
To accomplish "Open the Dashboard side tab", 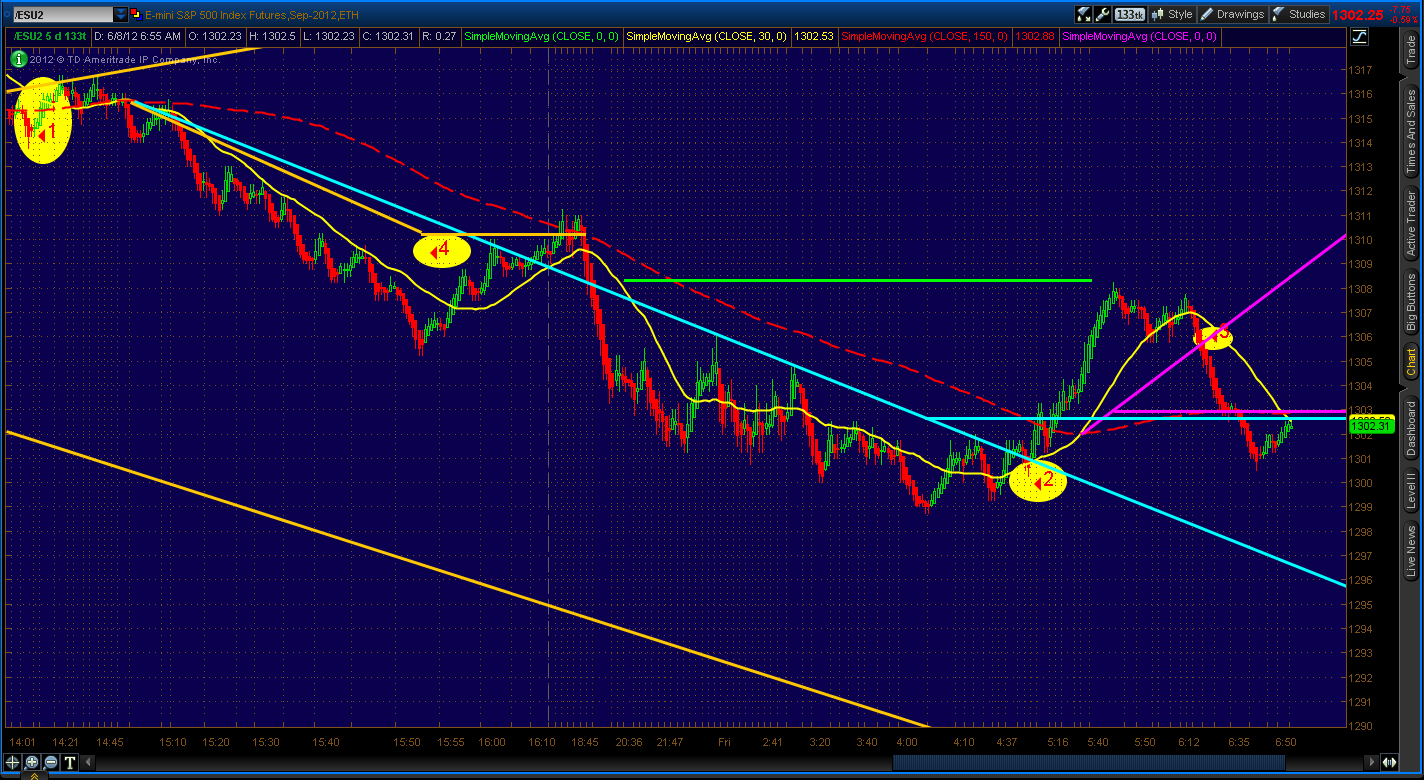I will [1411, 431].
